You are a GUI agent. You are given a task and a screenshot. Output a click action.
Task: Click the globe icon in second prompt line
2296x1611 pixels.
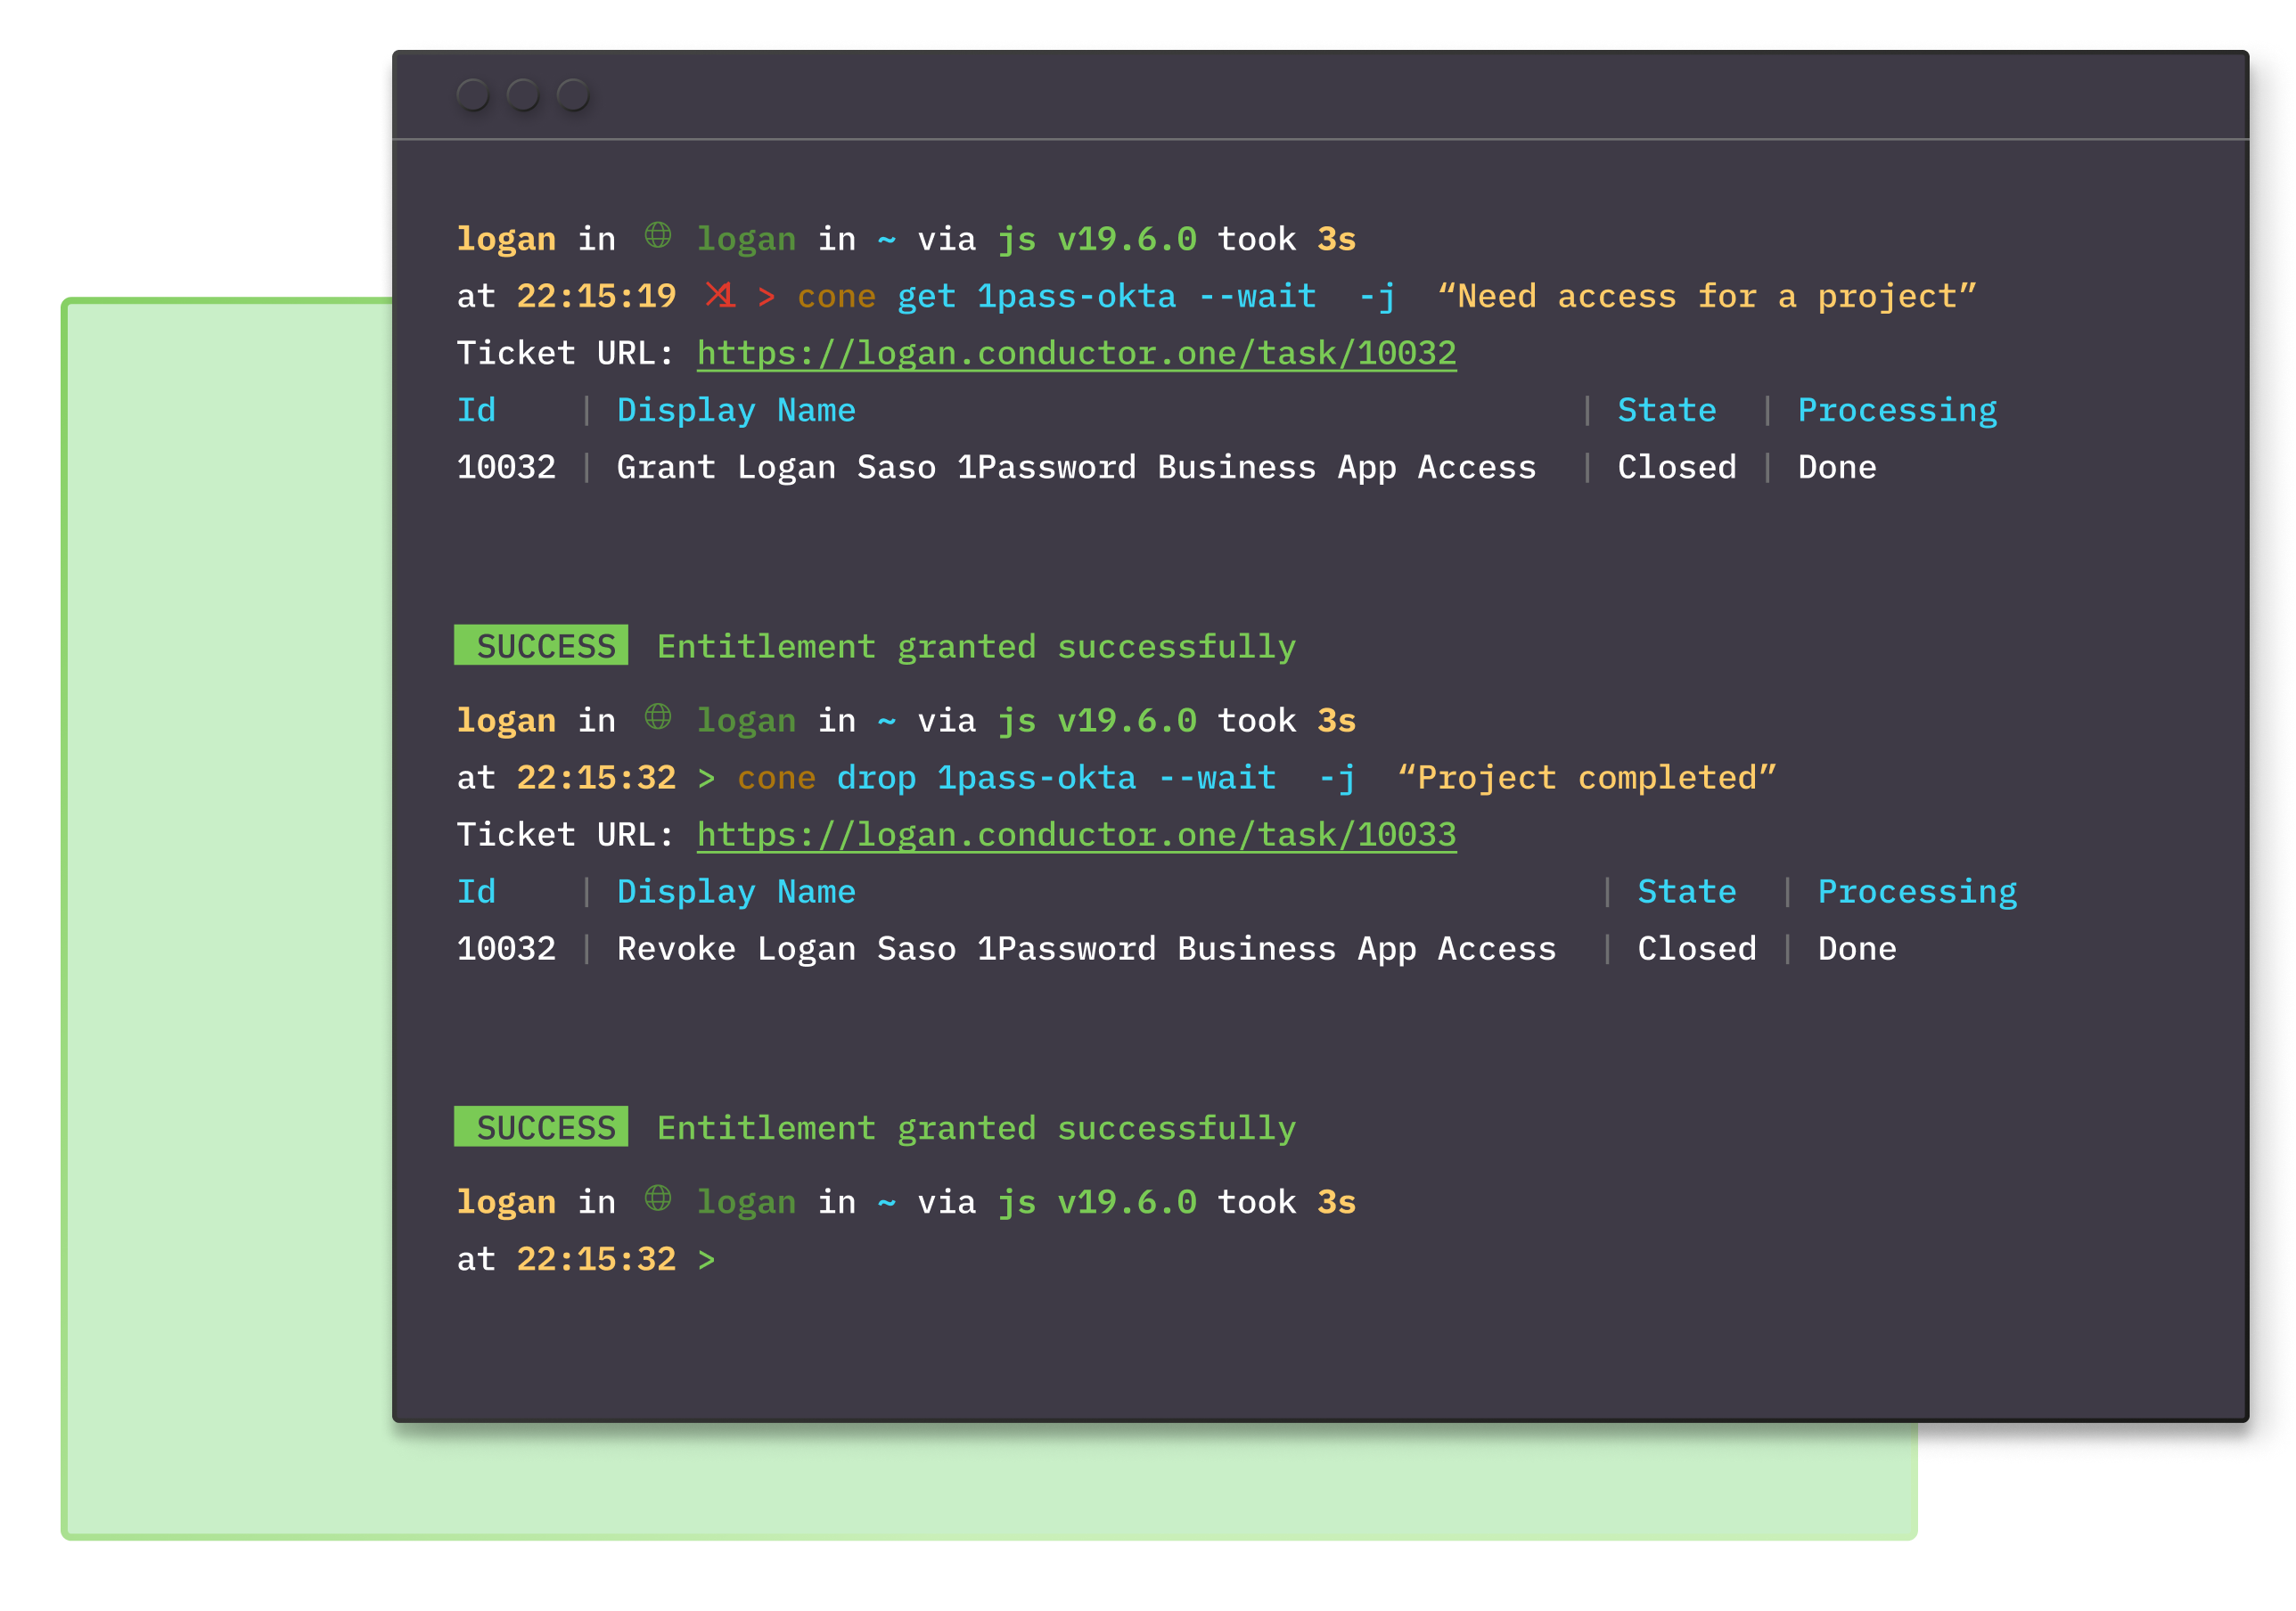click(x=658, y=719)
